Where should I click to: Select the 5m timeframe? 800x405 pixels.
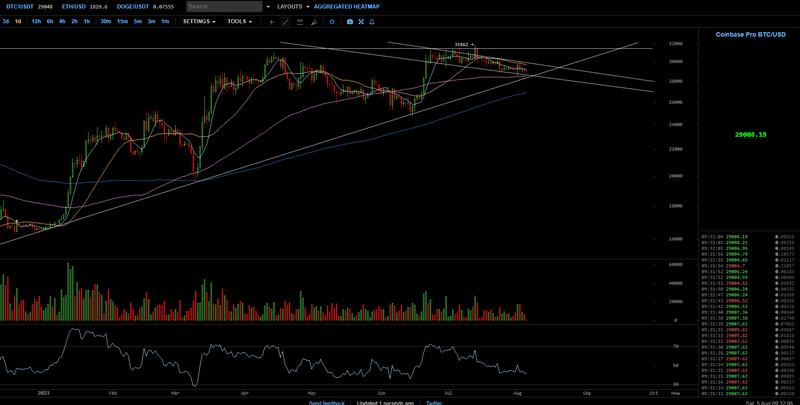[138, 21]
